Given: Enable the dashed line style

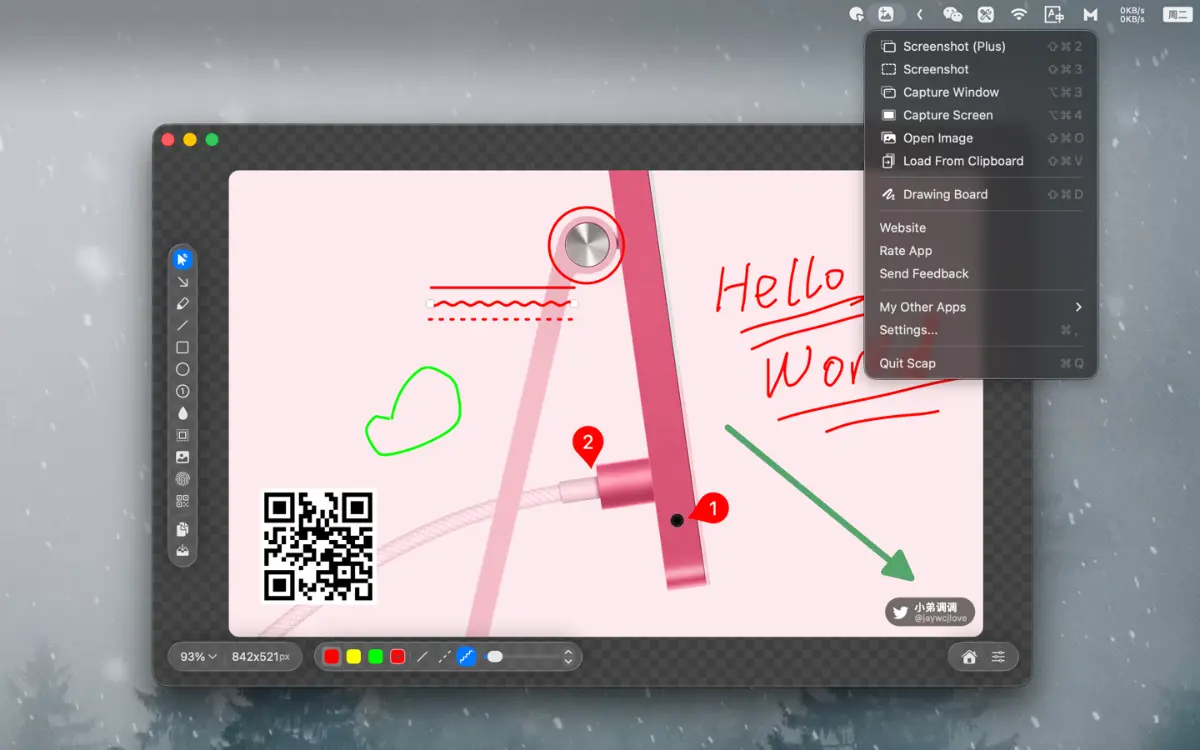Looking at the screenshot, I should tap(446, 657).
